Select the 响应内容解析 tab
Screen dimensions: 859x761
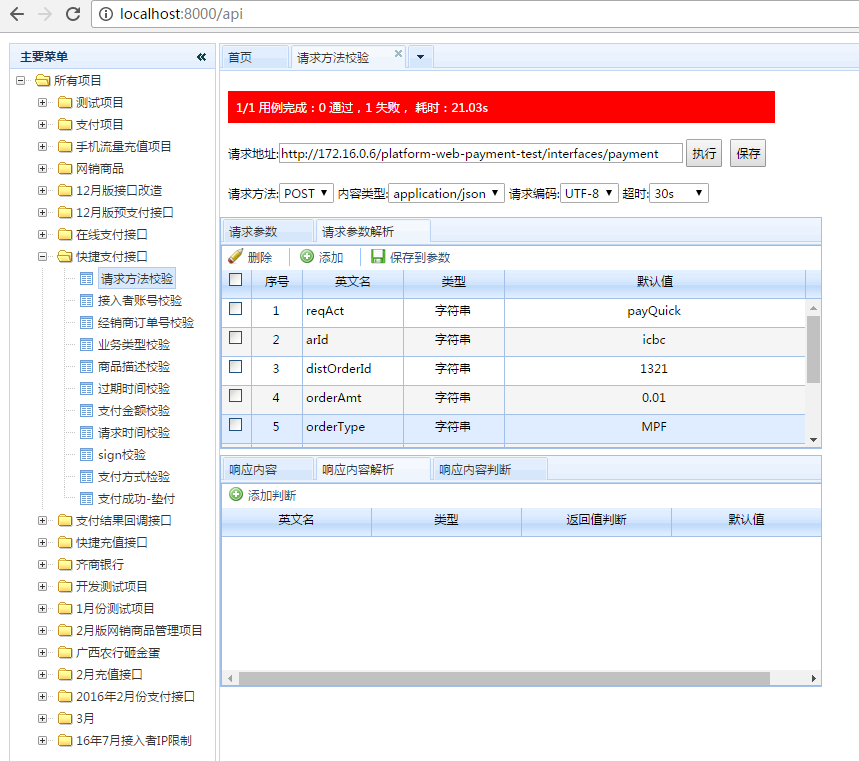pyautogui.click(x=373, y=470)
